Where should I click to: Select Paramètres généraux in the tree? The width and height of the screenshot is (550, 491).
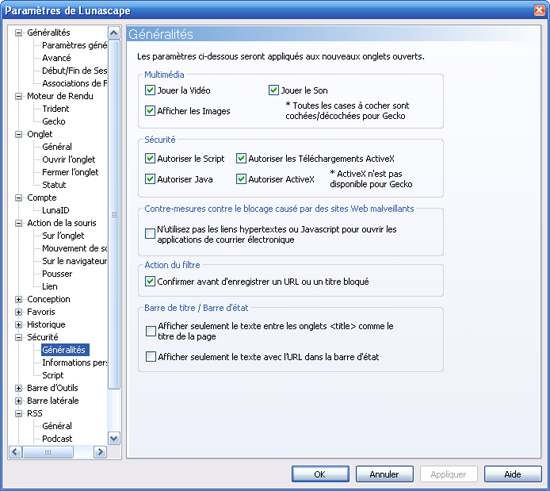[x=74, y=45]
